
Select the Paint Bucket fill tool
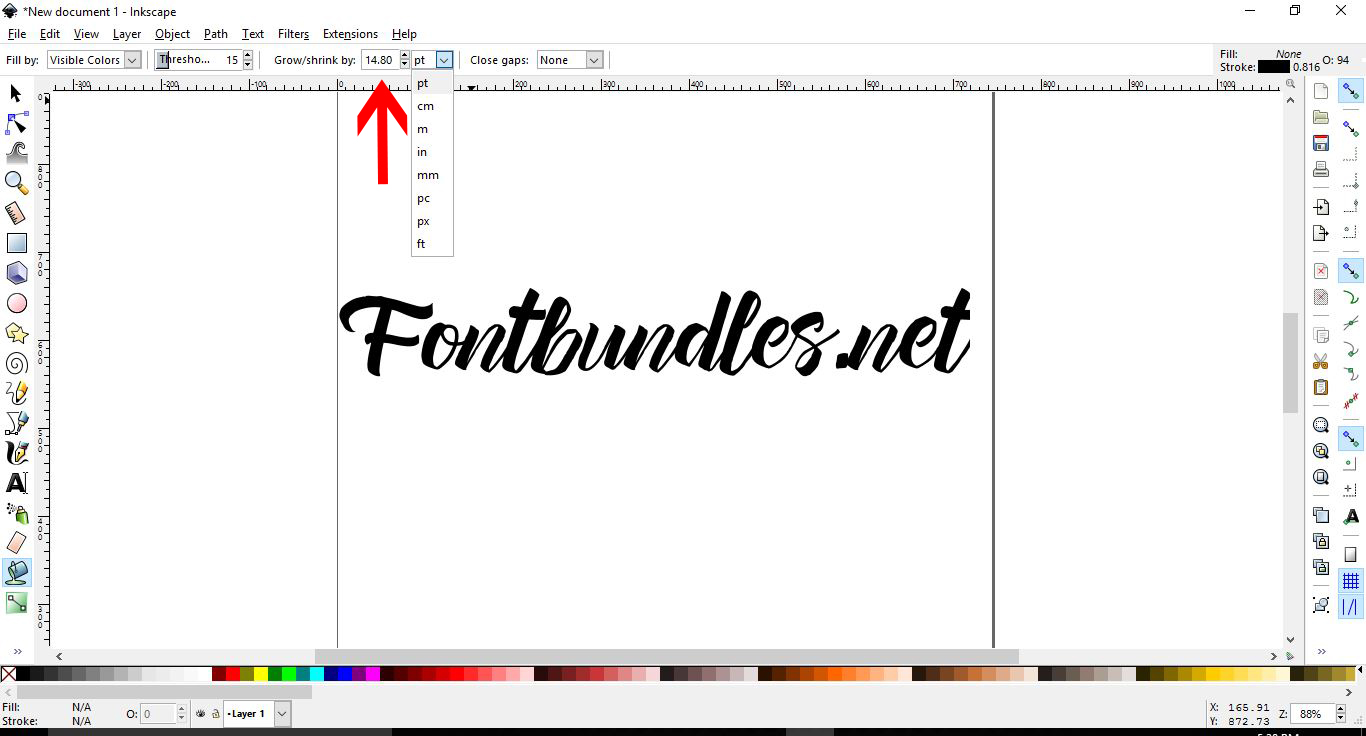pyautogui.click(x=16, y=573)
